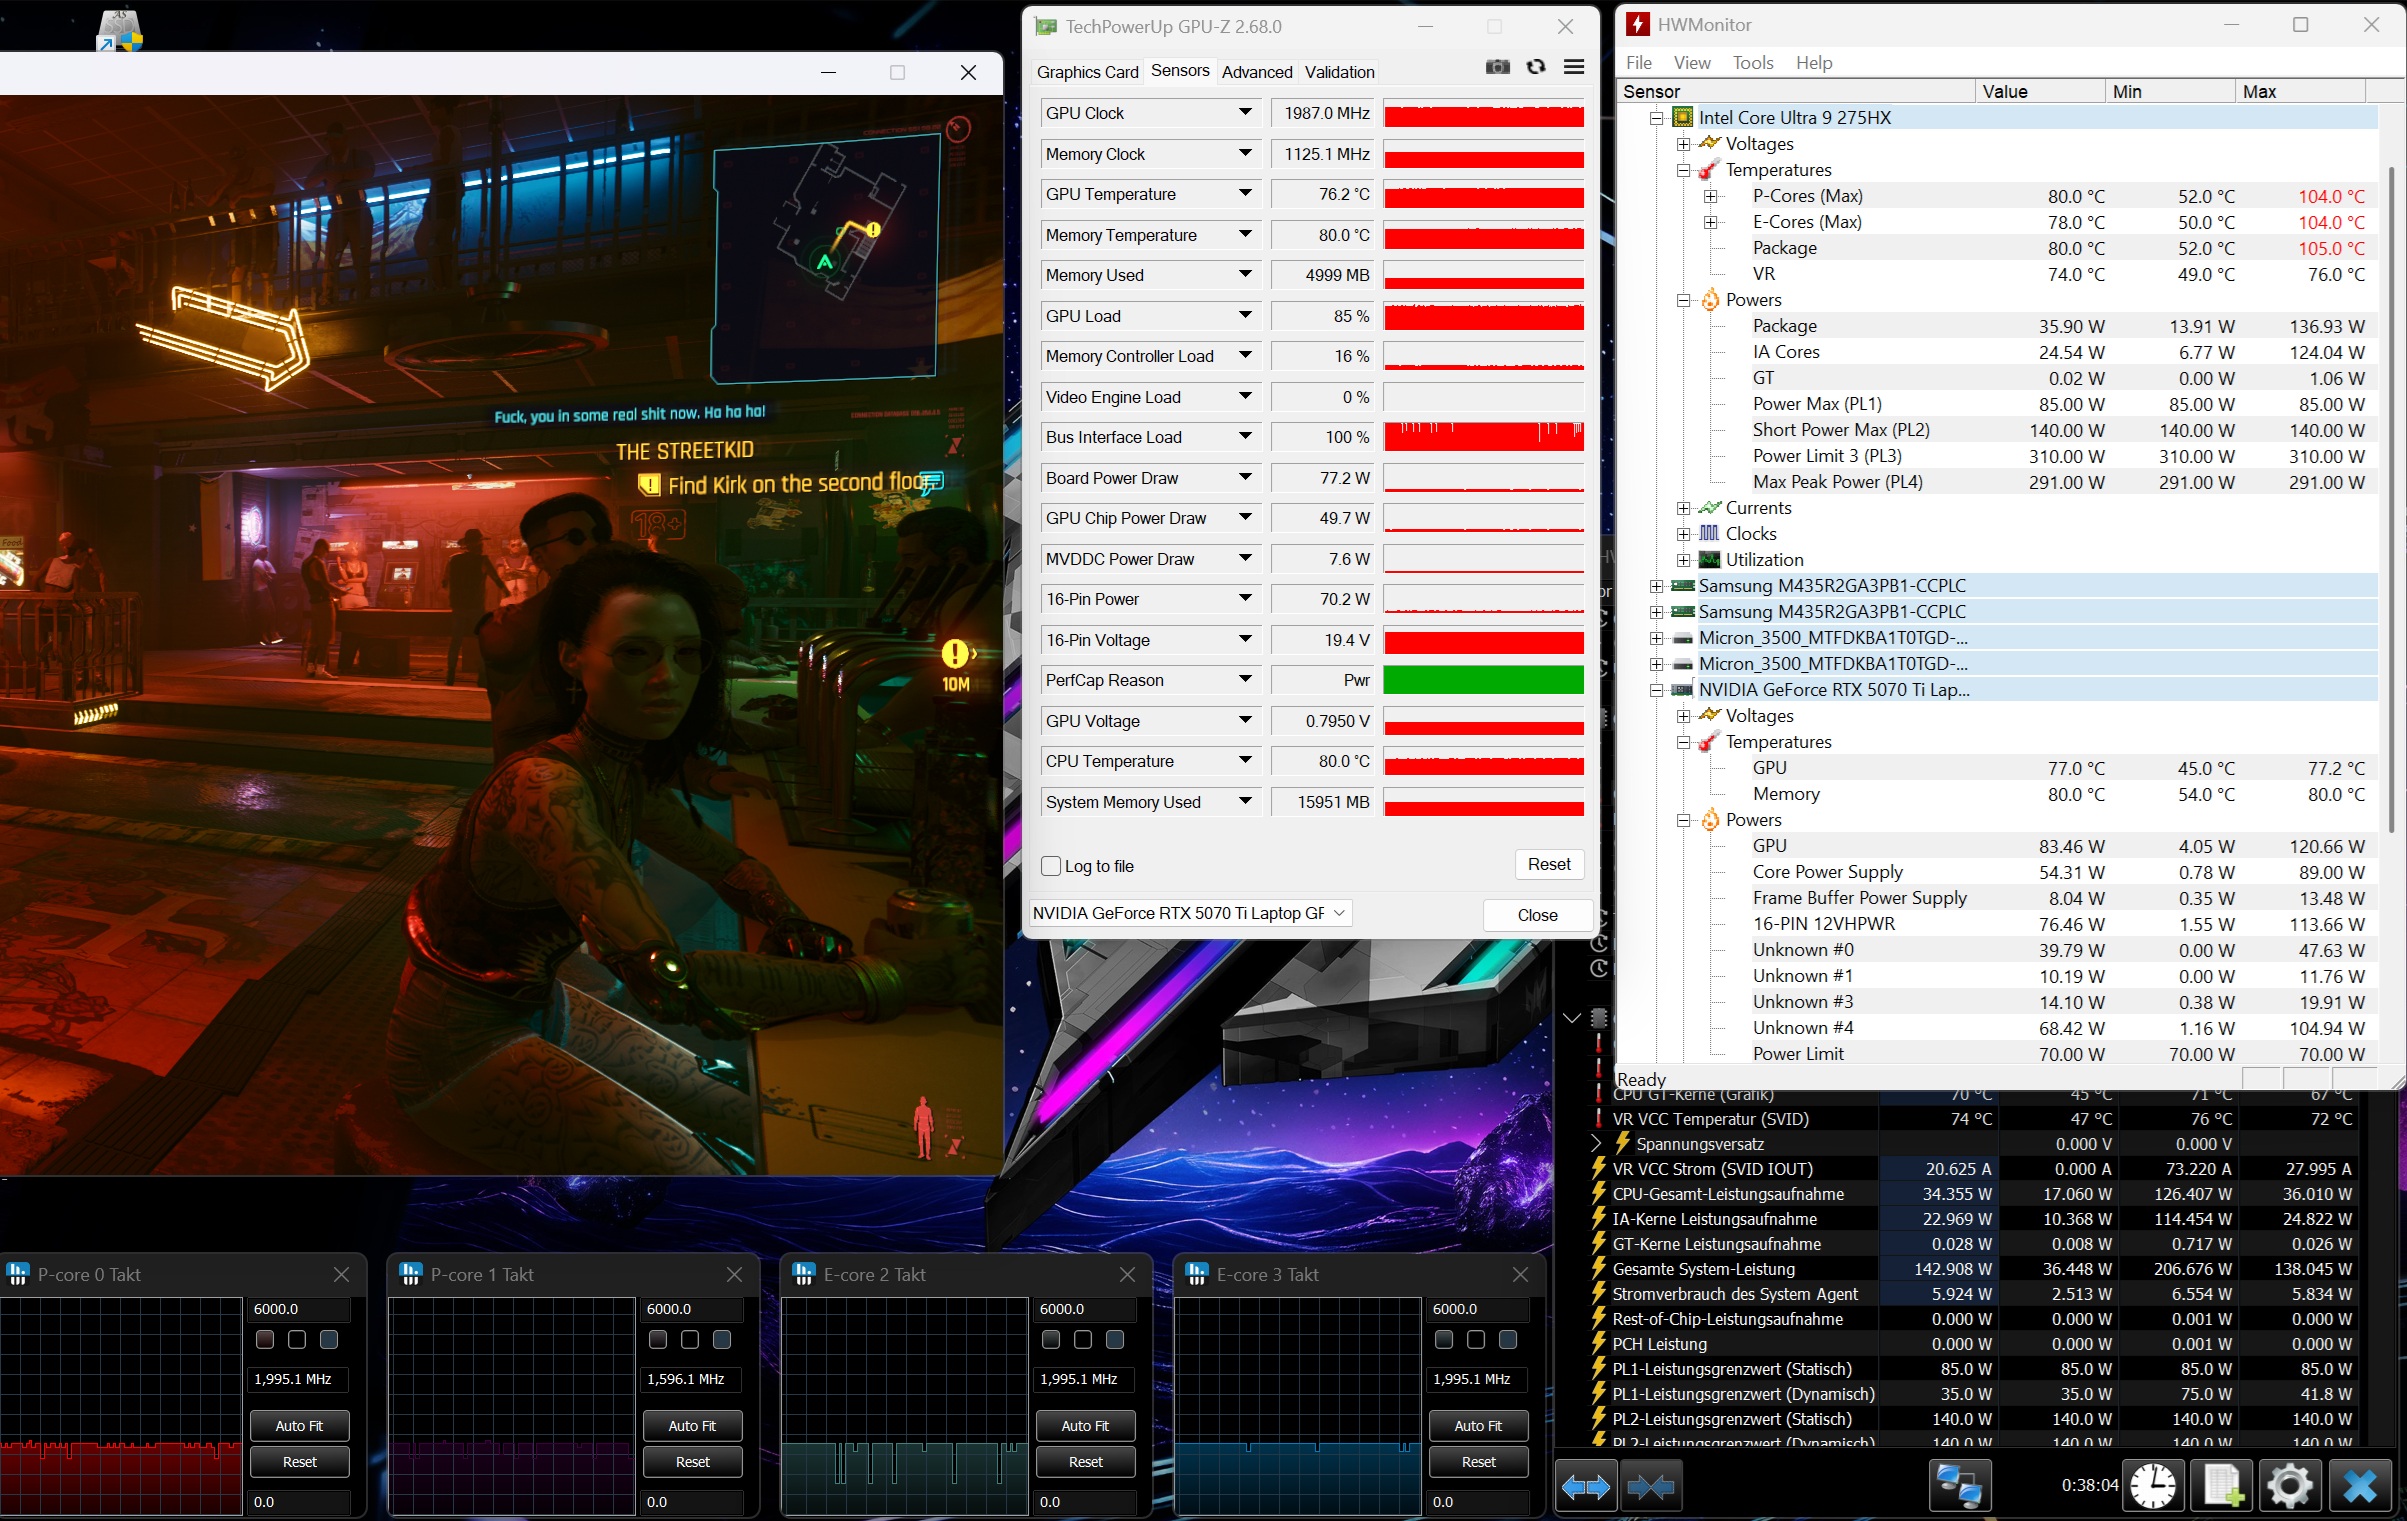Click the reddish swatch in P-core 0 Takt
The image size is (2407, 1521).
(x=265, y=1339)
